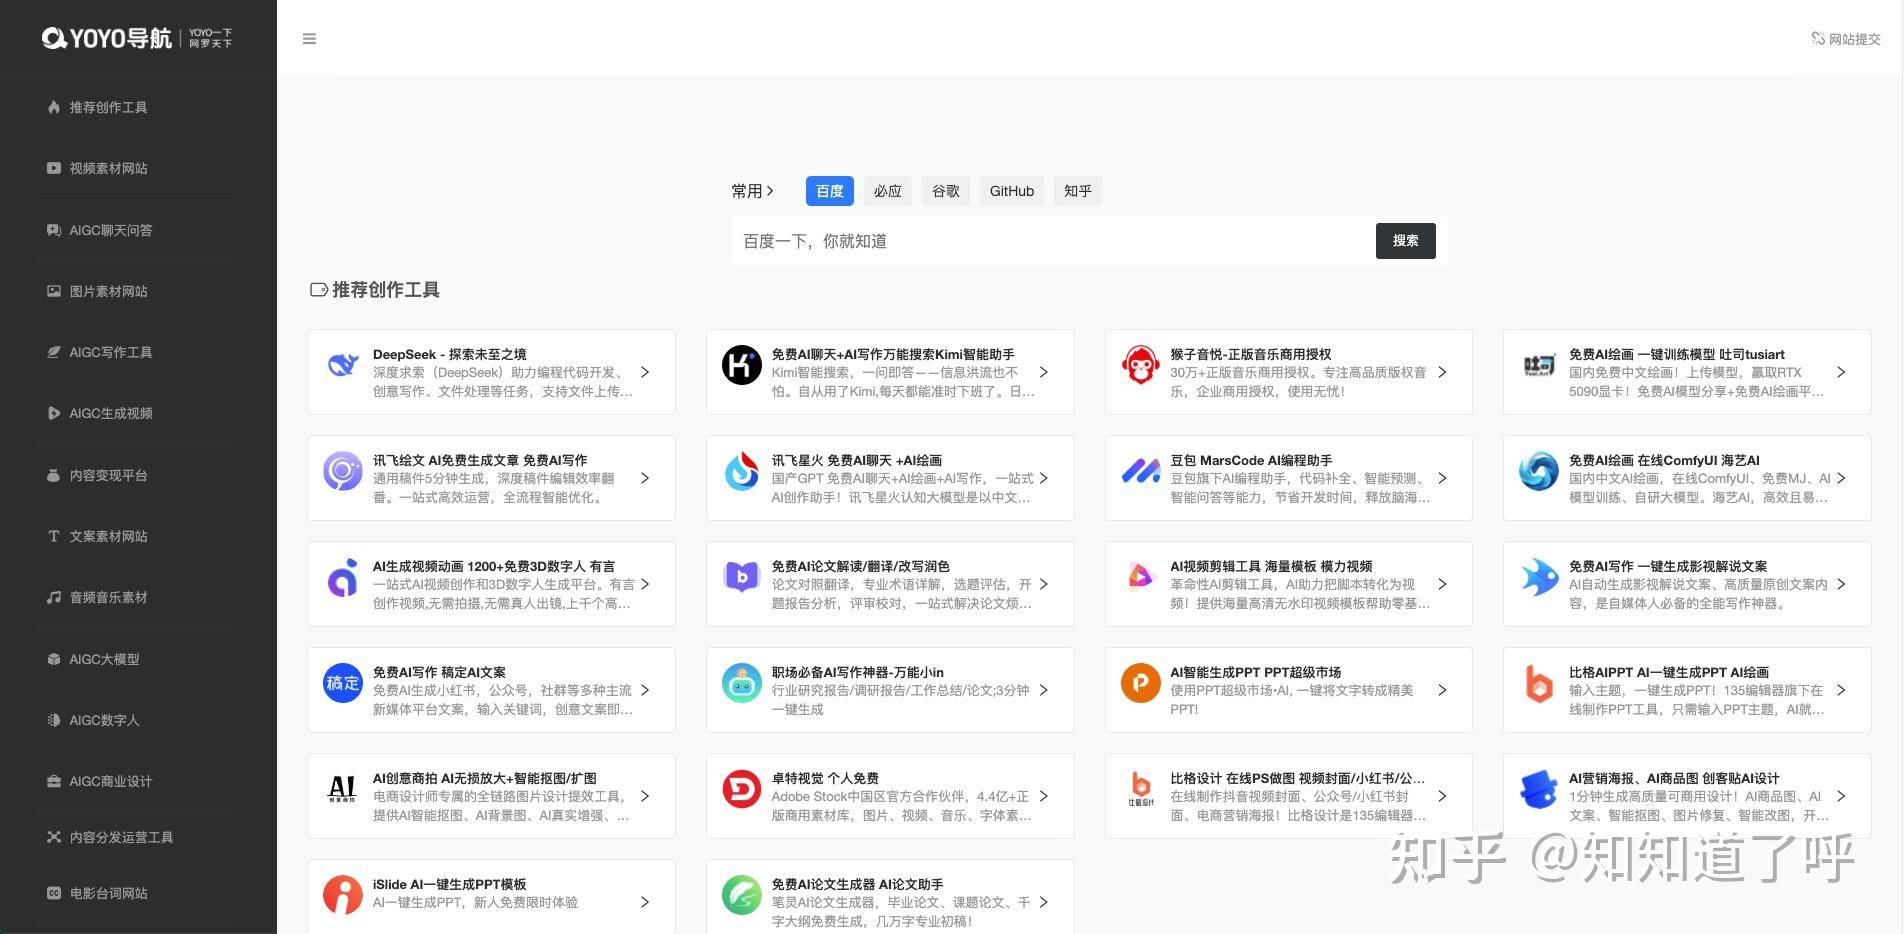1904x934 pixels.
Task: Click the 推荐创作工具 section heading
Action: (375, 290)
